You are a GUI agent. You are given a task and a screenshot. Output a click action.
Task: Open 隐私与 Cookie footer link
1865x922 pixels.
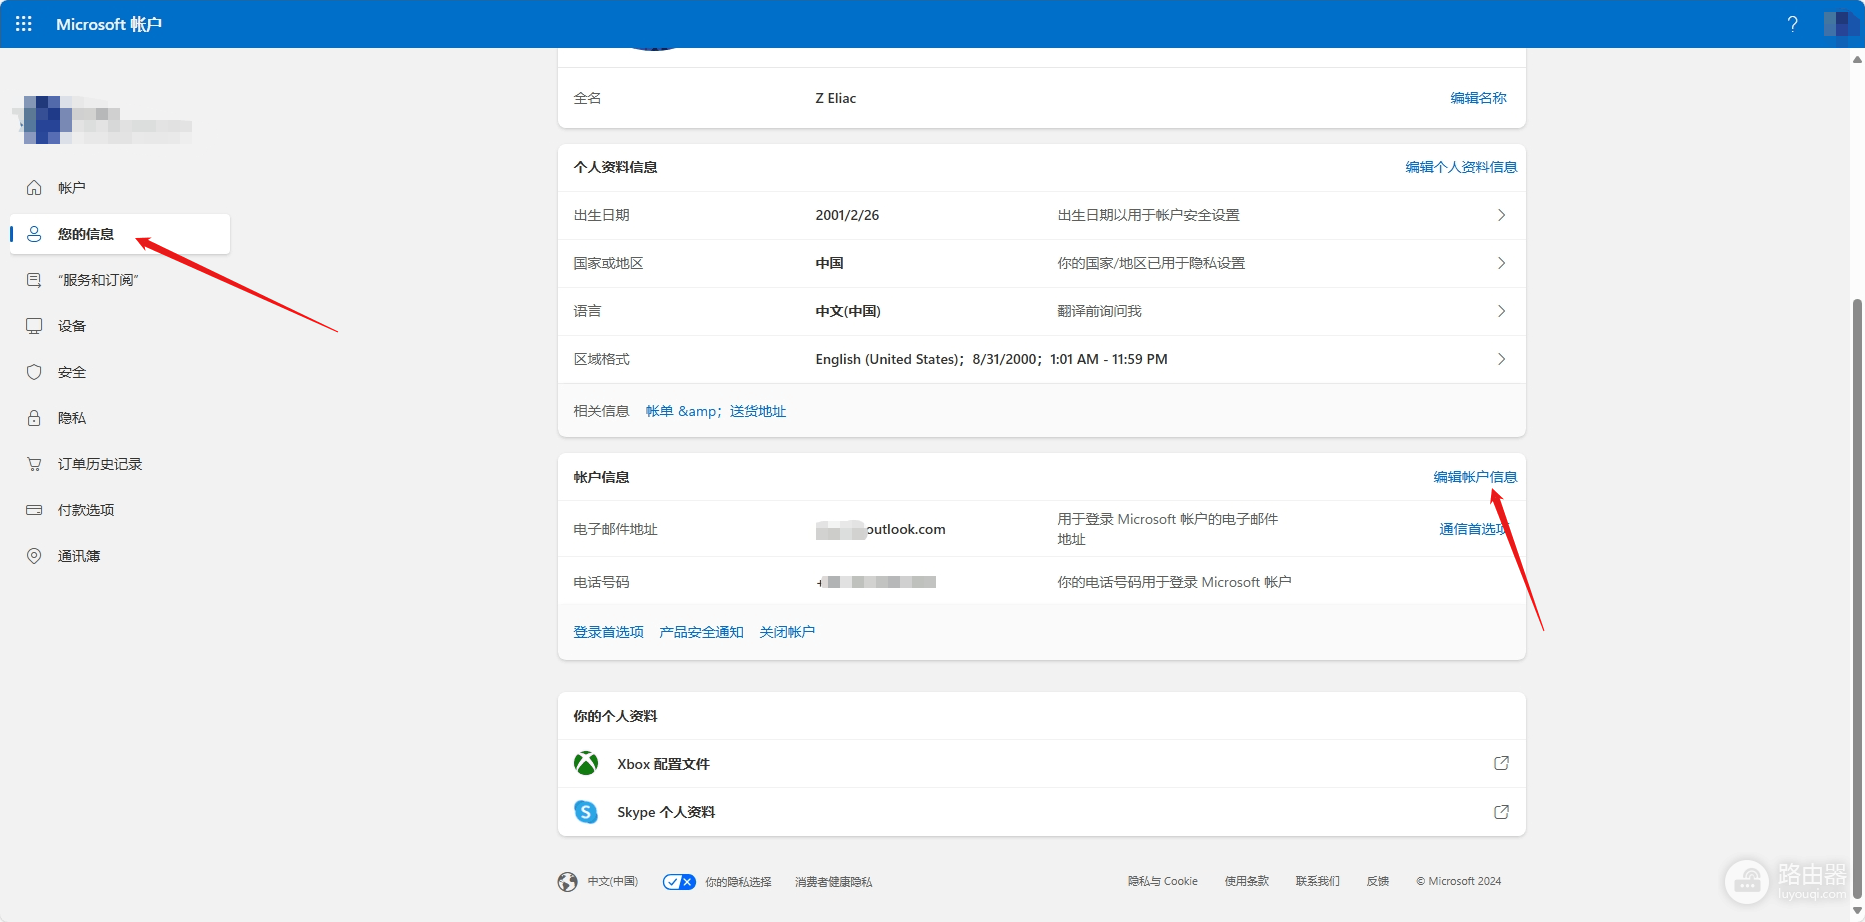coord(1163,881)
